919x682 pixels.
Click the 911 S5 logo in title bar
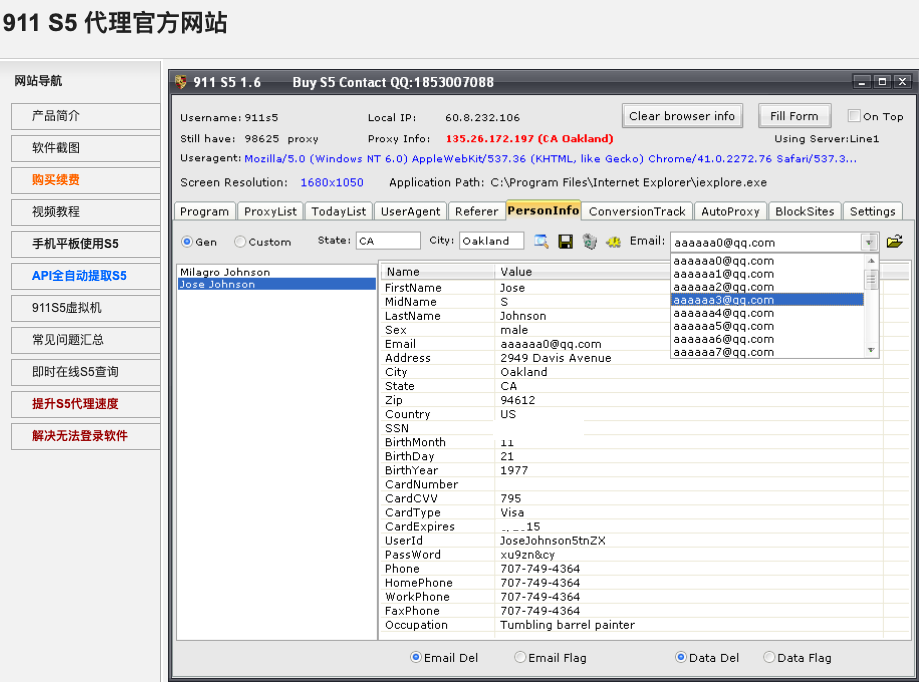[x=181, y=82]
